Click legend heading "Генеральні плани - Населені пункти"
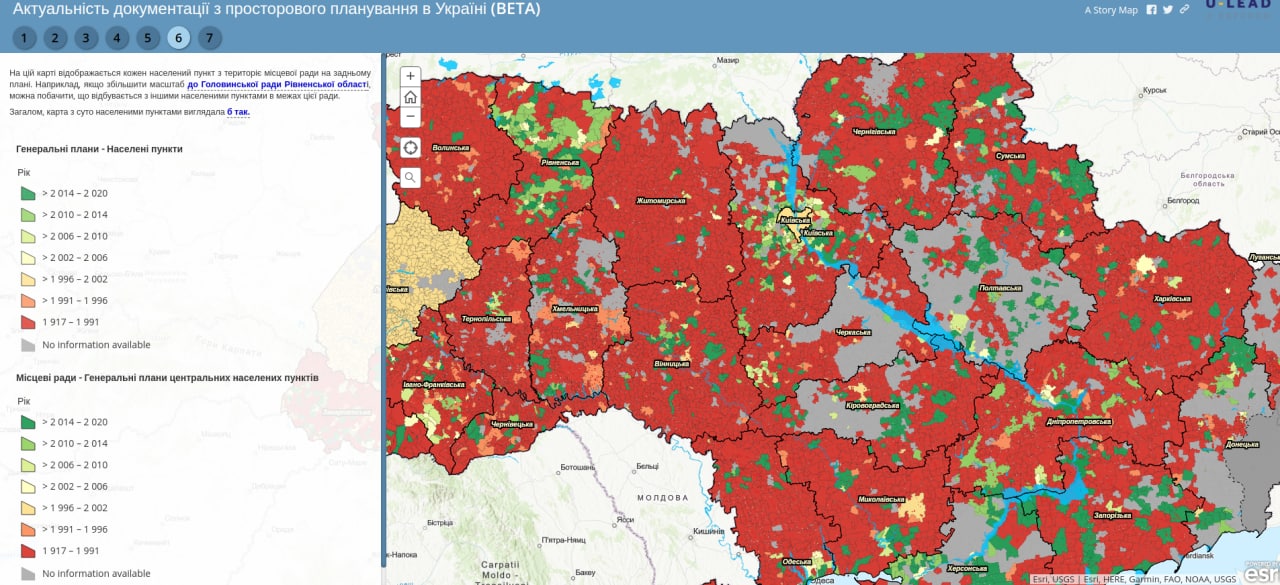1280x585 pixels. click(99, 149)
